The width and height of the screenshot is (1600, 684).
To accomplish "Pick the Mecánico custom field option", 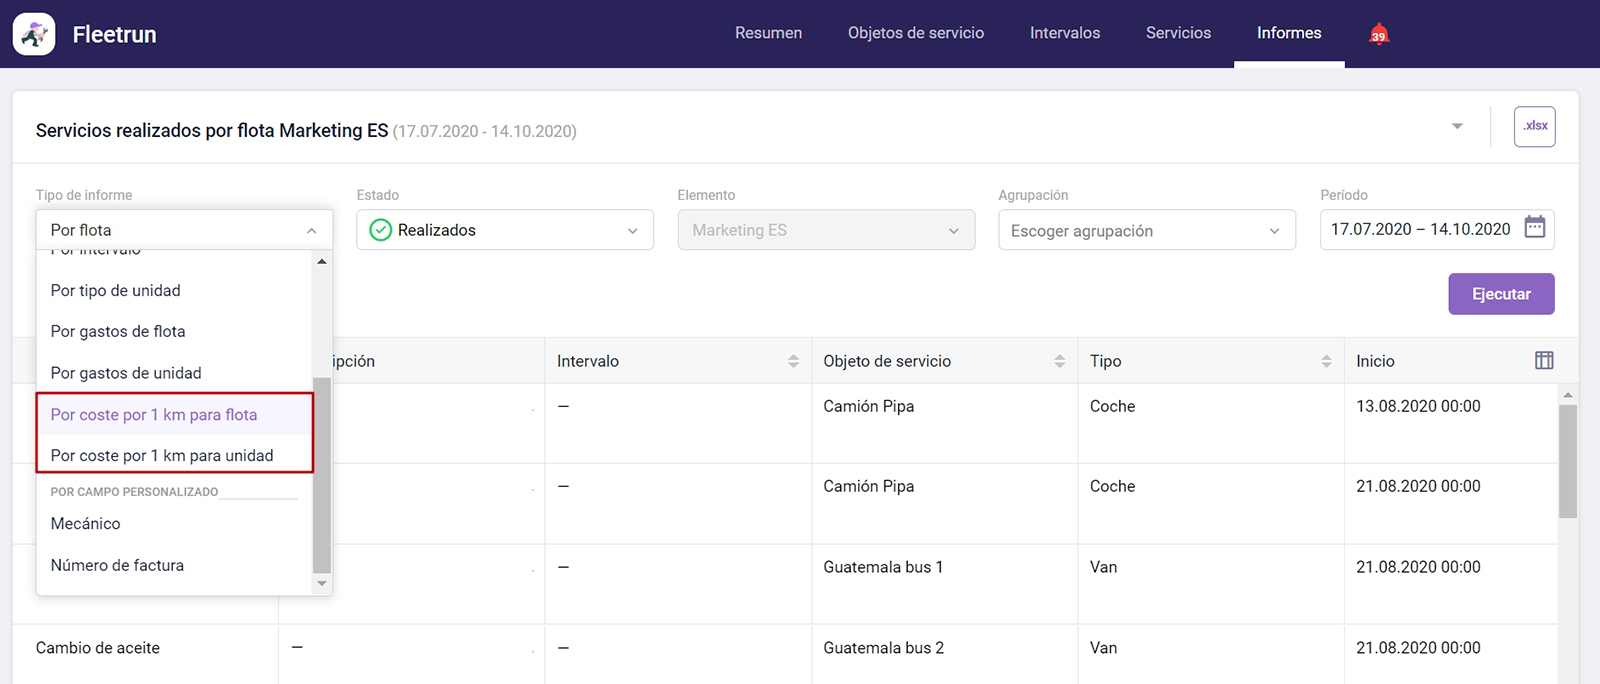I will [86, 524].
